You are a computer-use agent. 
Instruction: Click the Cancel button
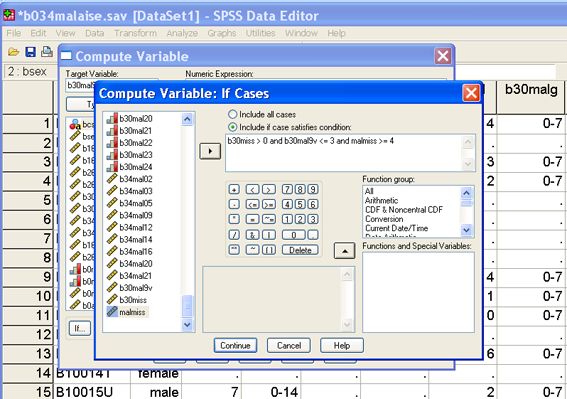[x=289, y=345]
